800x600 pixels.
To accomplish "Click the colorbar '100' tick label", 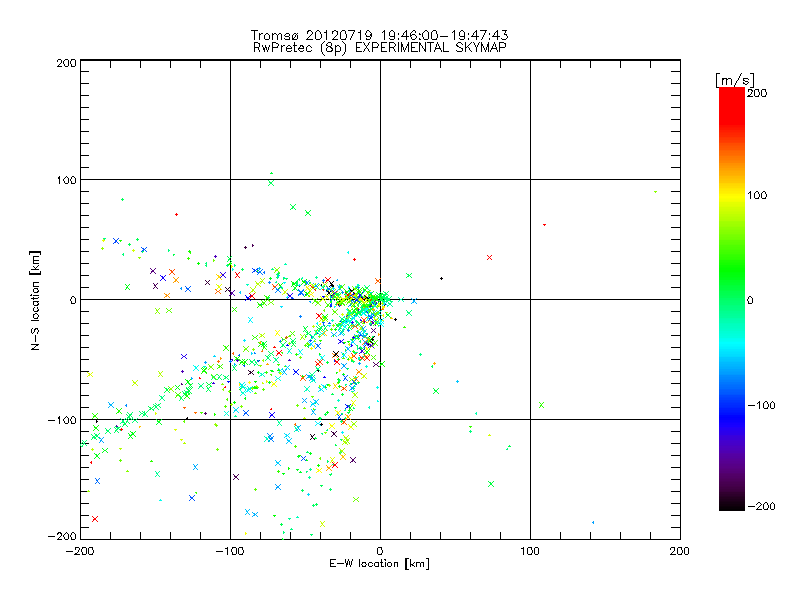I will (757, 195).
